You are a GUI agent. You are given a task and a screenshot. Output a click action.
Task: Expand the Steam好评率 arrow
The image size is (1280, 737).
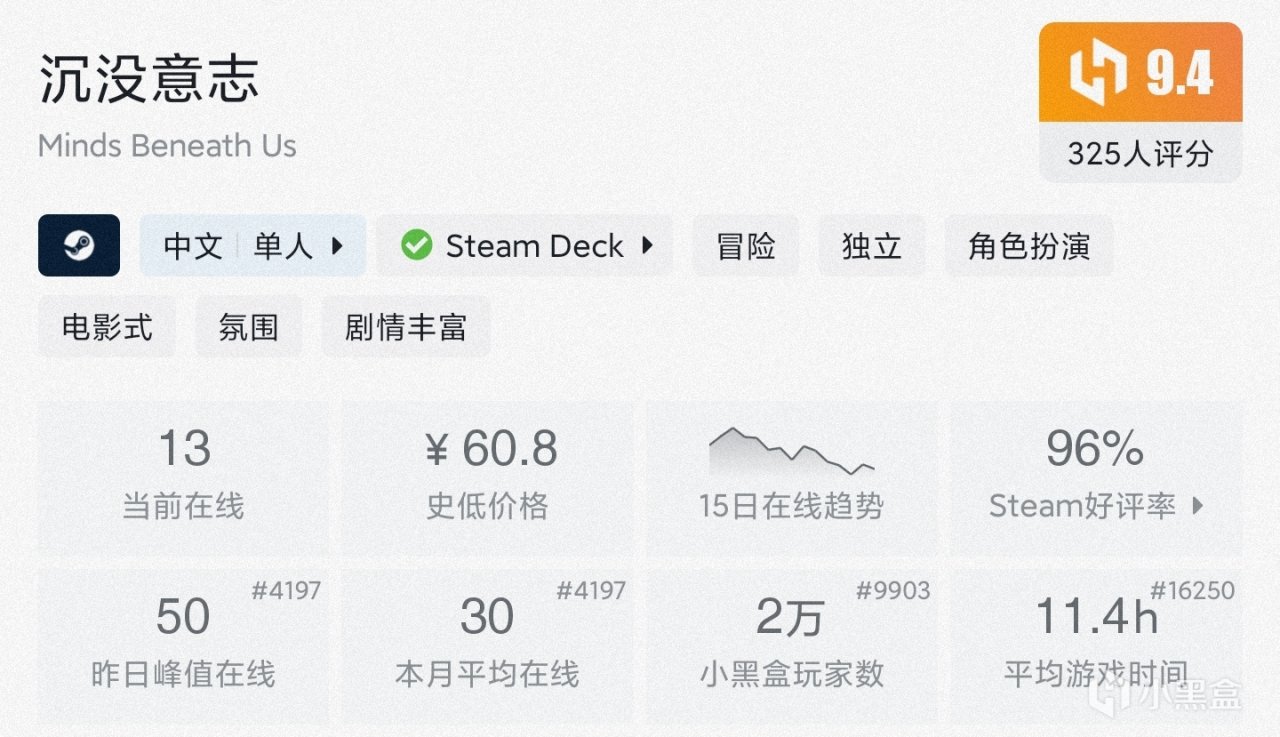coord(1198,506)
